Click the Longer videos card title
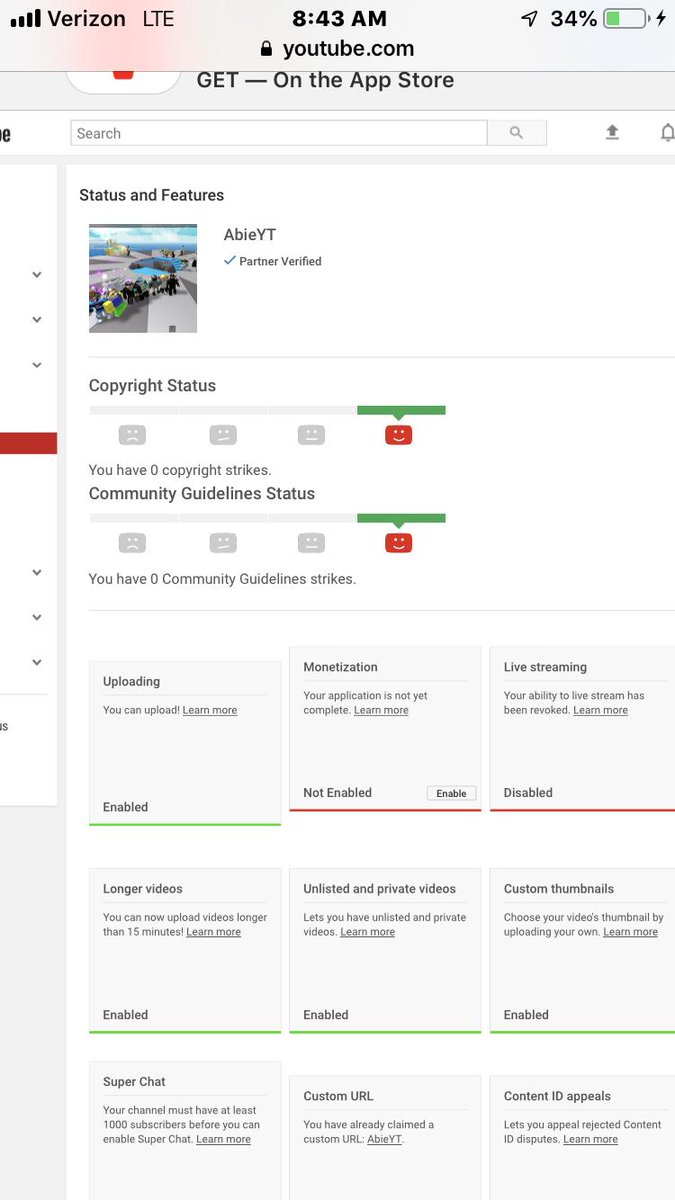The height and width of the screenshot is (1200, 675). (x=142, y=889)
